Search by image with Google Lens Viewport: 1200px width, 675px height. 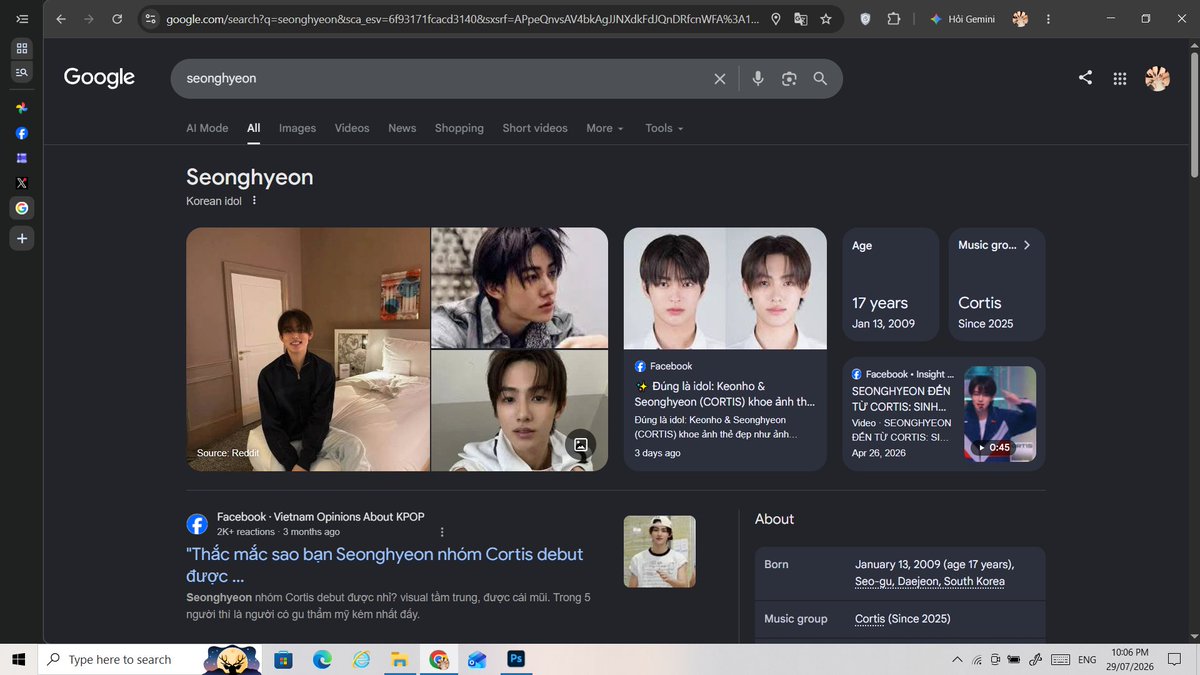coord(789,78)
